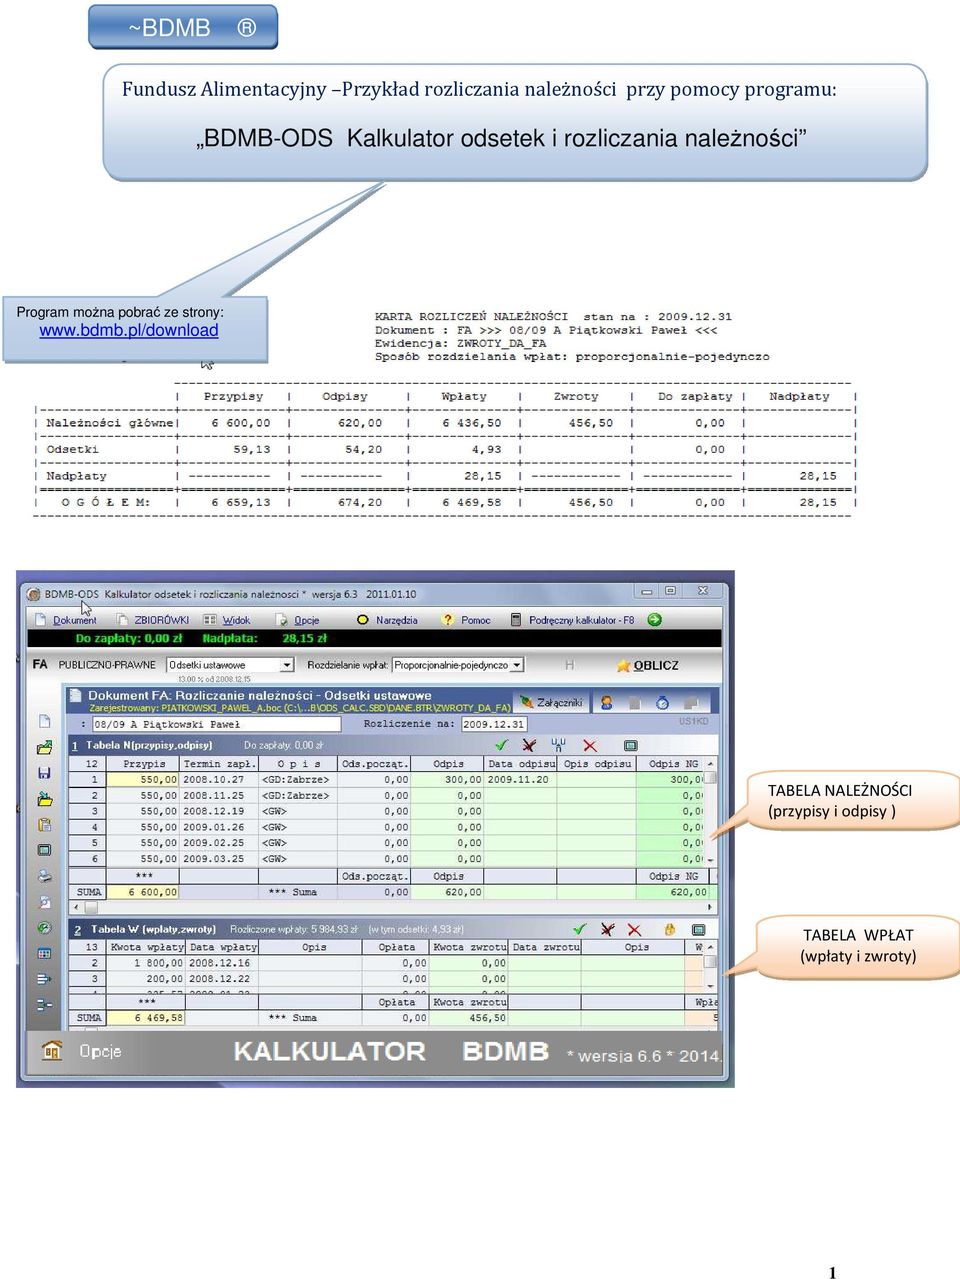960x1279 pixels.
Task: Click the Opis odpisu column header
Action: pos(597,764)
